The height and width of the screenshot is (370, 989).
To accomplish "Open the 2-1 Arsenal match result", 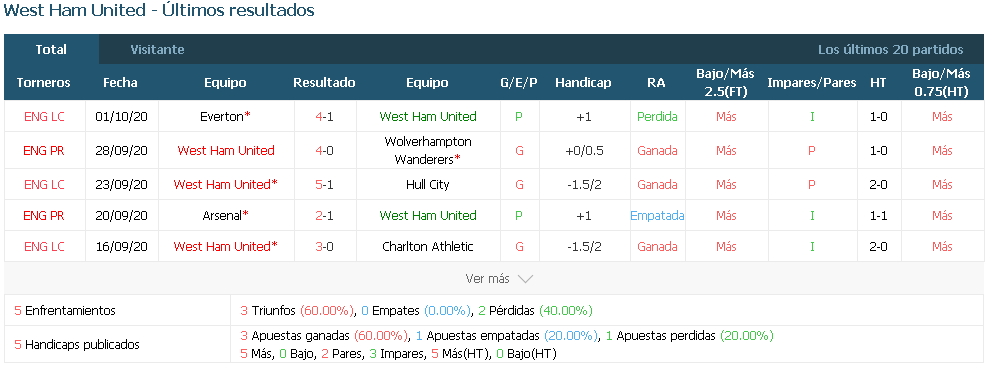I will click(x=324, y=216).
